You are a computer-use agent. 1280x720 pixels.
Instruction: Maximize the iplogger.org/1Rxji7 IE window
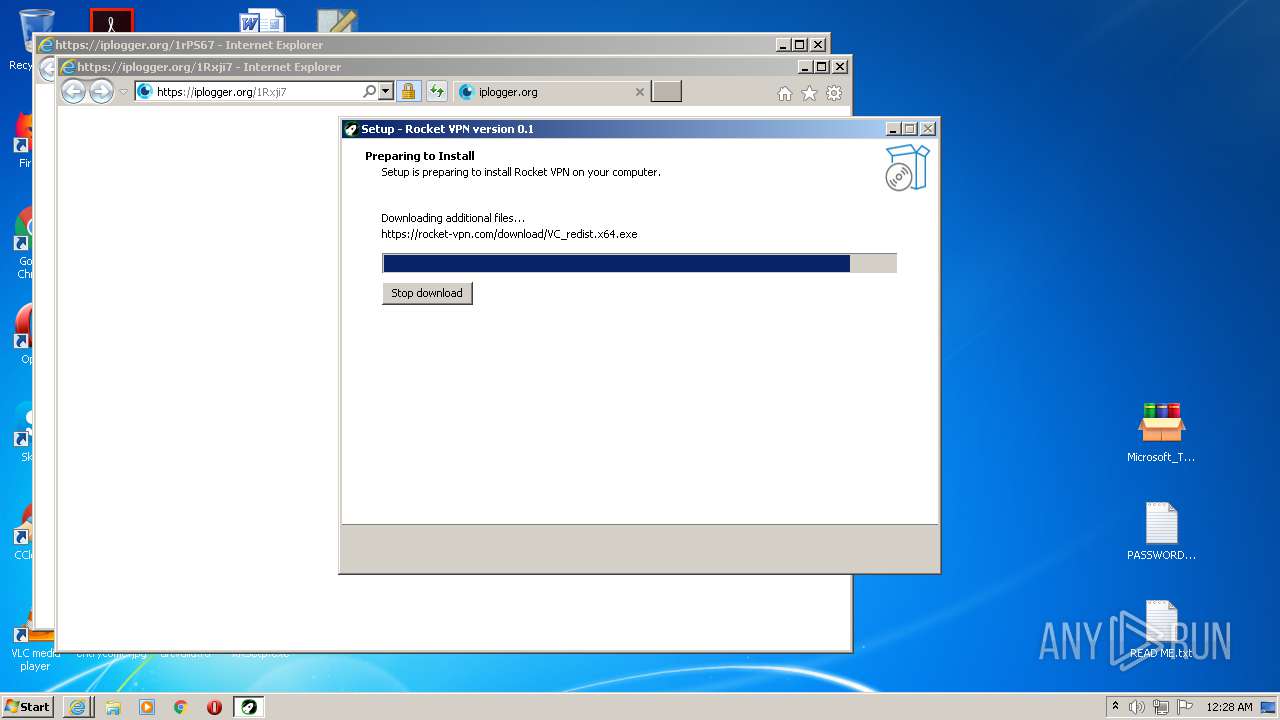tap(822, 67)
